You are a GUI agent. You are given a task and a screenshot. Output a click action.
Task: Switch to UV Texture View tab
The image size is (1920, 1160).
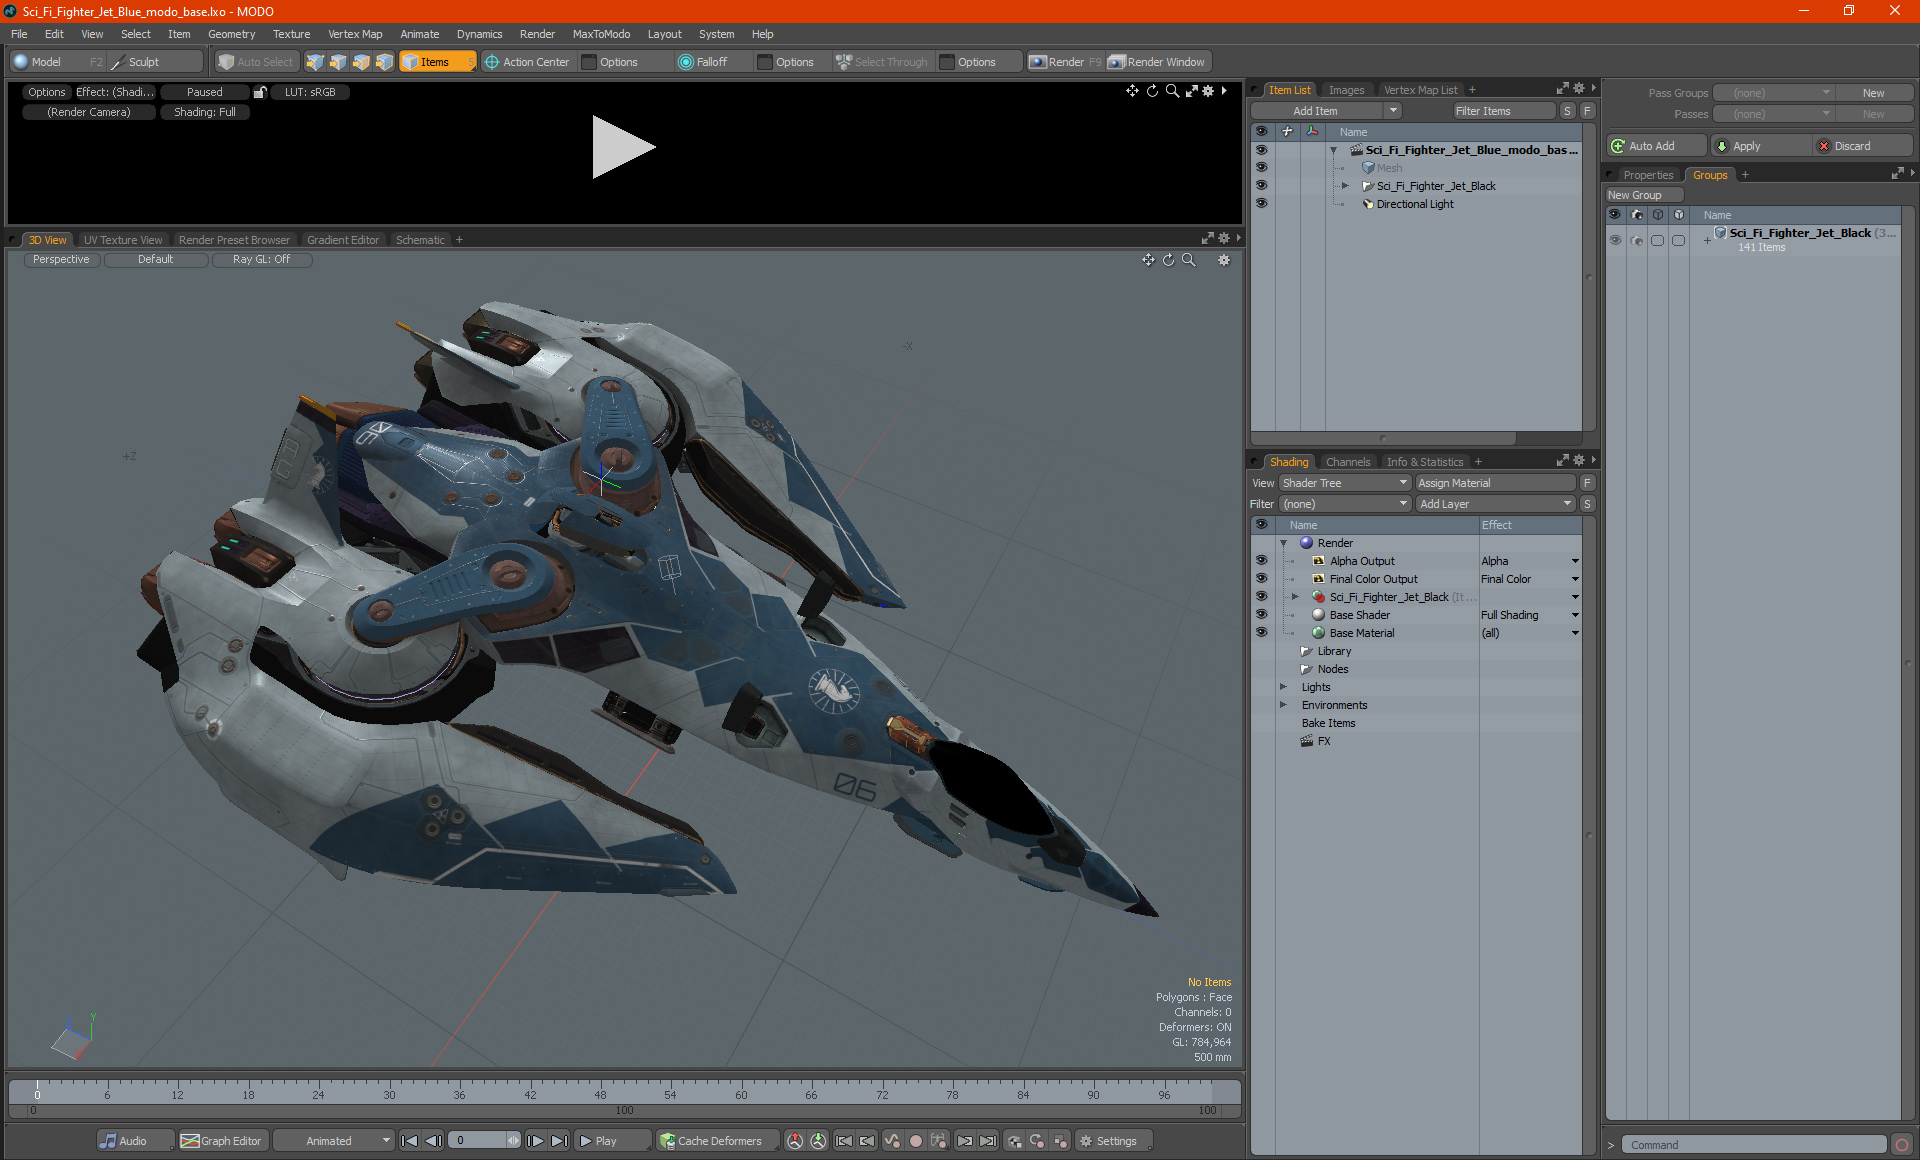point(122,240)
